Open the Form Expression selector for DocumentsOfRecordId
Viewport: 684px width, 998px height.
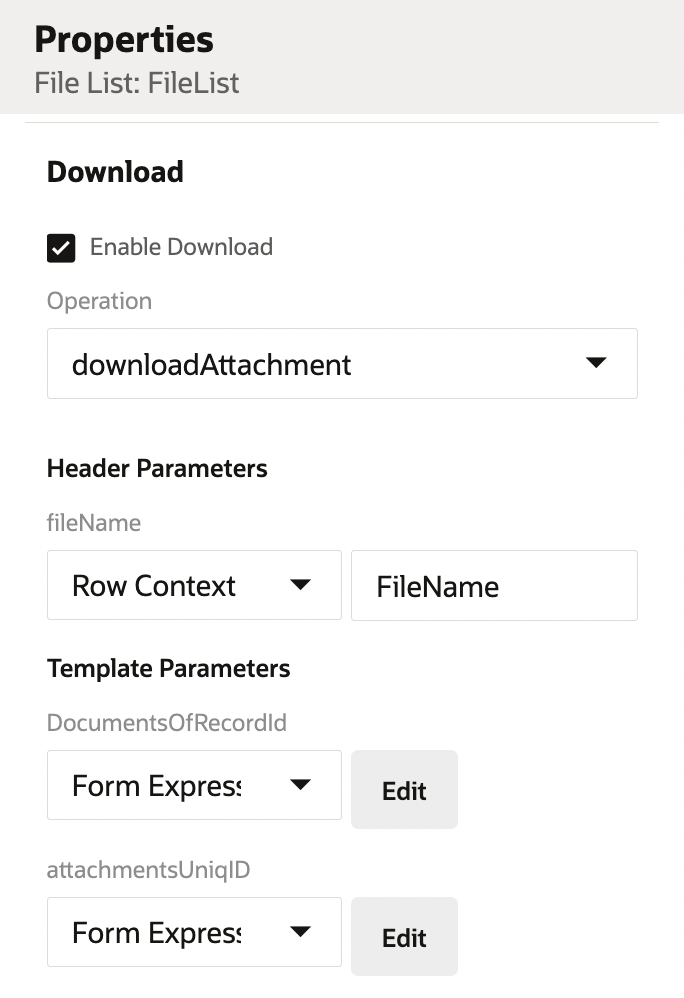click(194, 785)
